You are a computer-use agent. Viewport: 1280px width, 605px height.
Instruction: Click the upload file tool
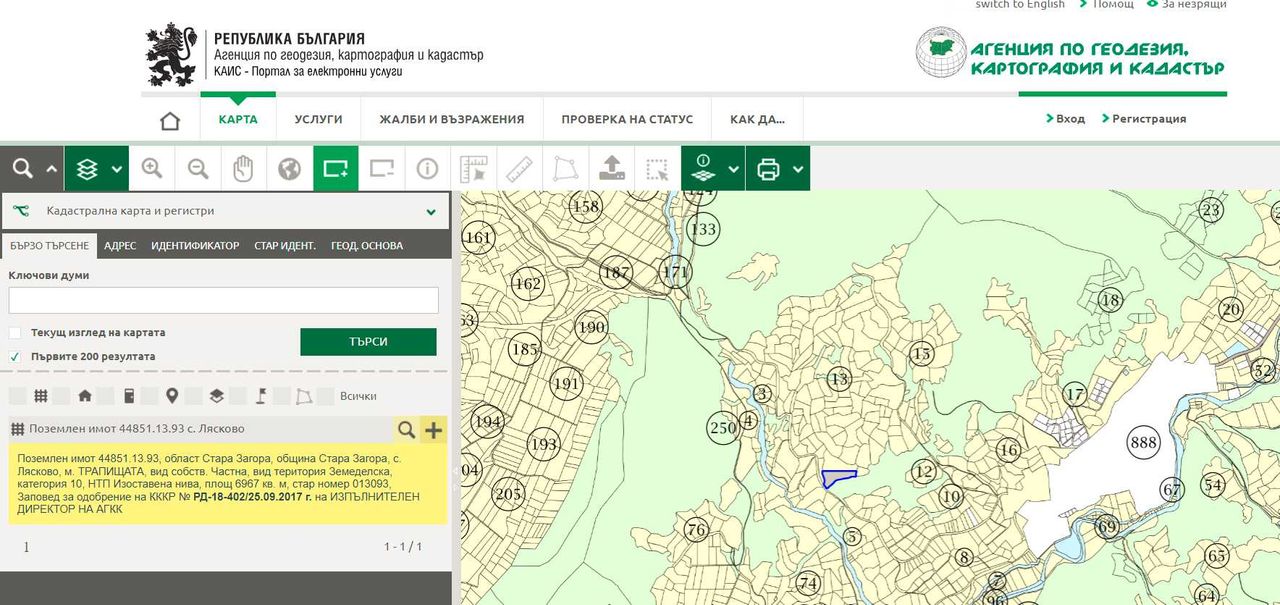click(612, 169)
